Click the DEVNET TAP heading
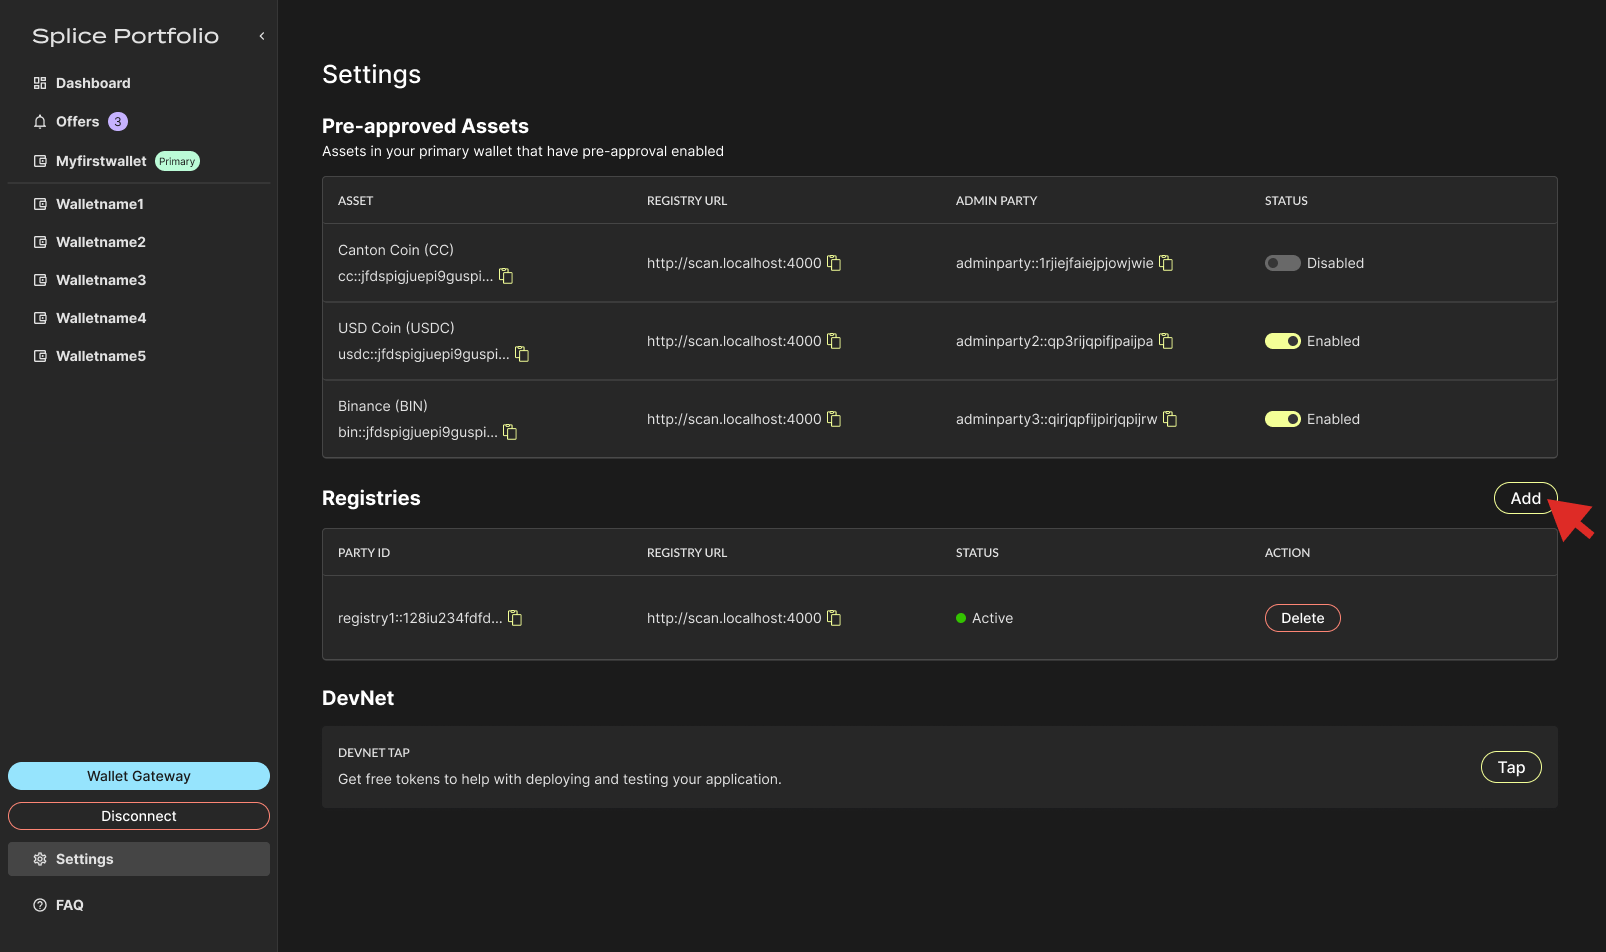This screenshot has width=1606, height=952. pos(374,753)
